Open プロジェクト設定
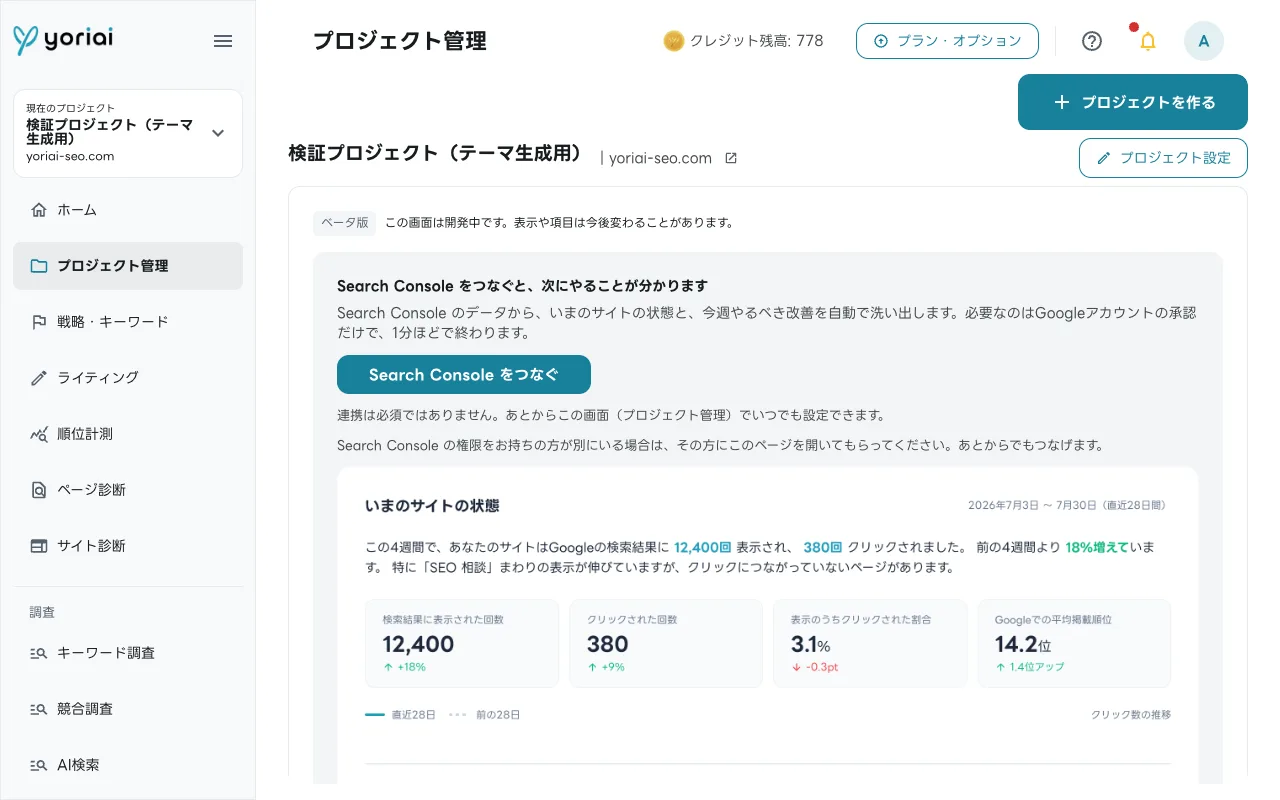This screenshot has height=800, width=1280. [1163, 158]
